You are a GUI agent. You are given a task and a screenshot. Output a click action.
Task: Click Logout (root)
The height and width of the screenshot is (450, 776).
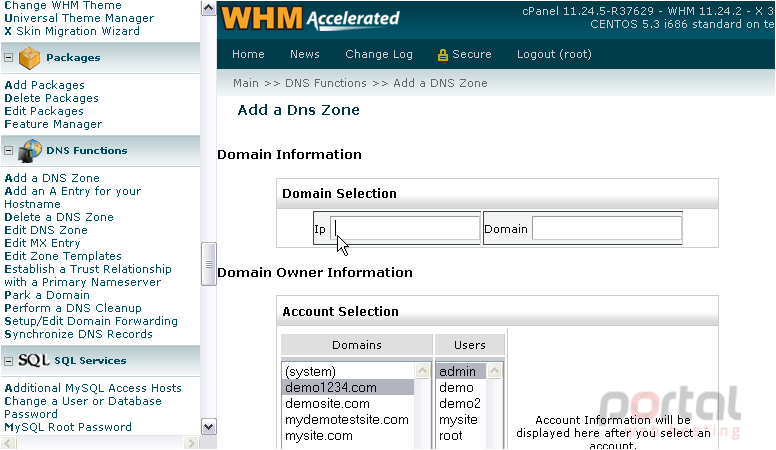tap(554, 54)
